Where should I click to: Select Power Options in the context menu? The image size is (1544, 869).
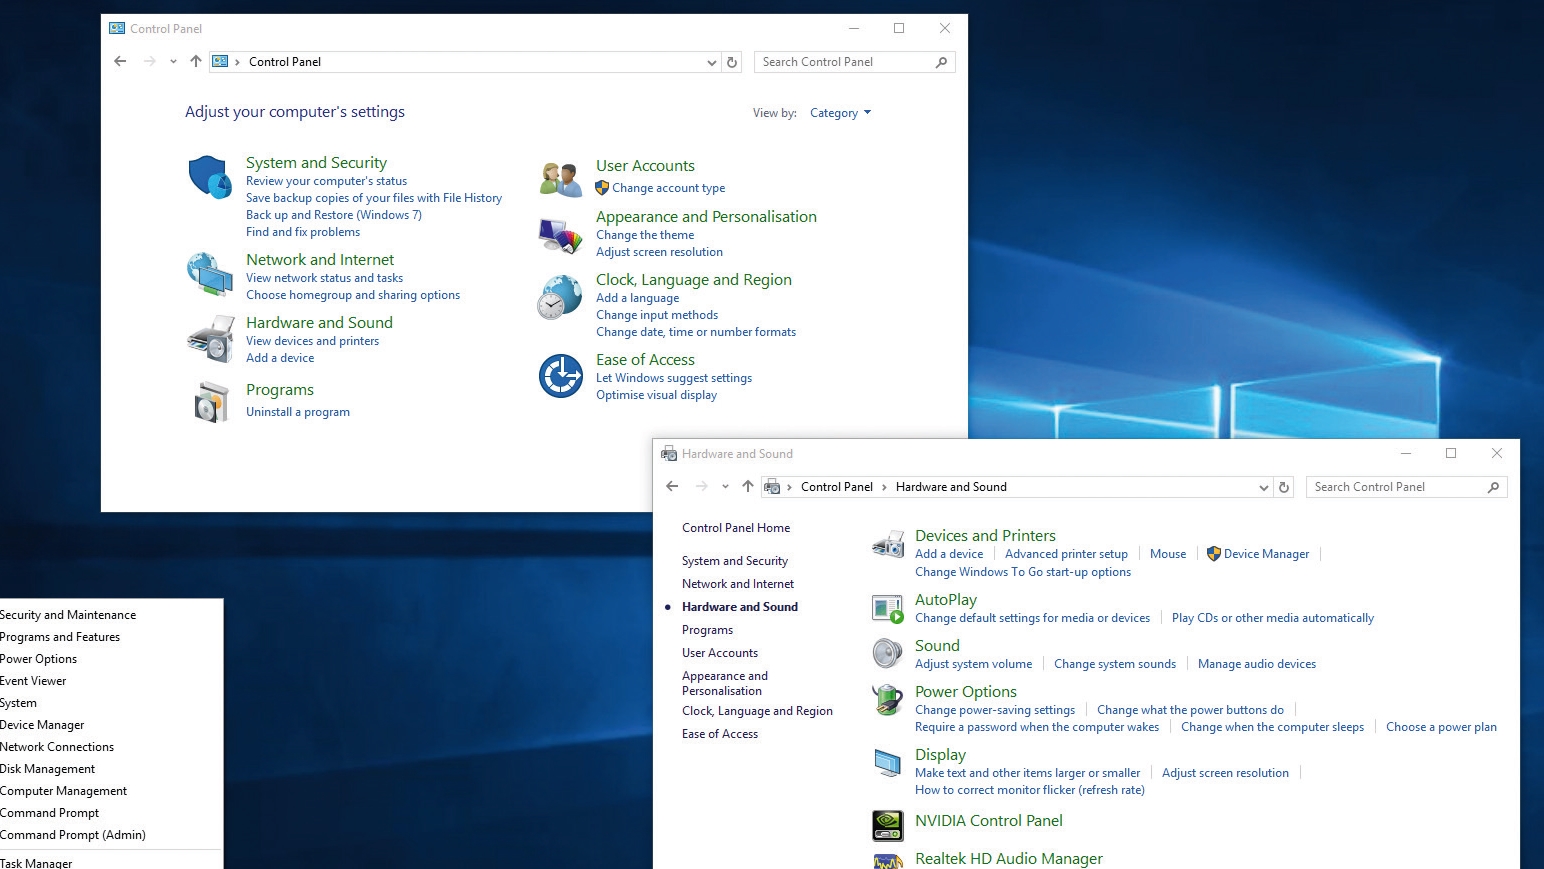39,659
